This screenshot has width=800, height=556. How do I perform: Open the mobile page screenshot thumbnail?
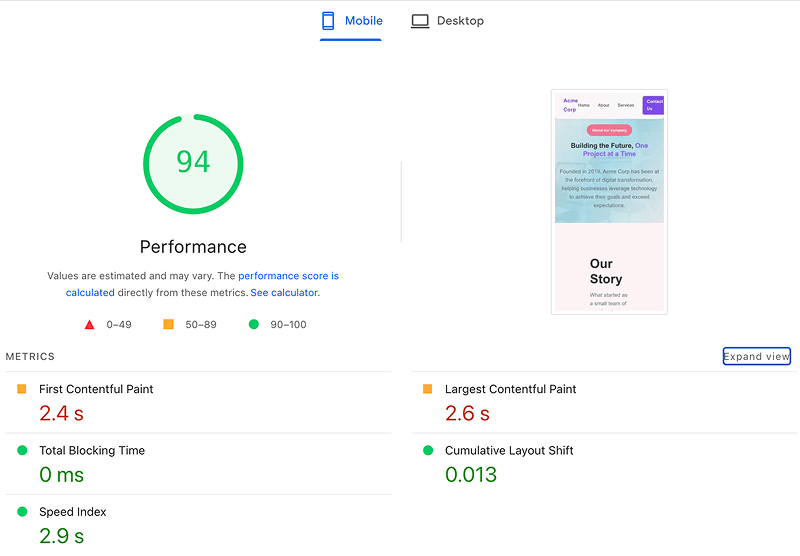point(609,202)
